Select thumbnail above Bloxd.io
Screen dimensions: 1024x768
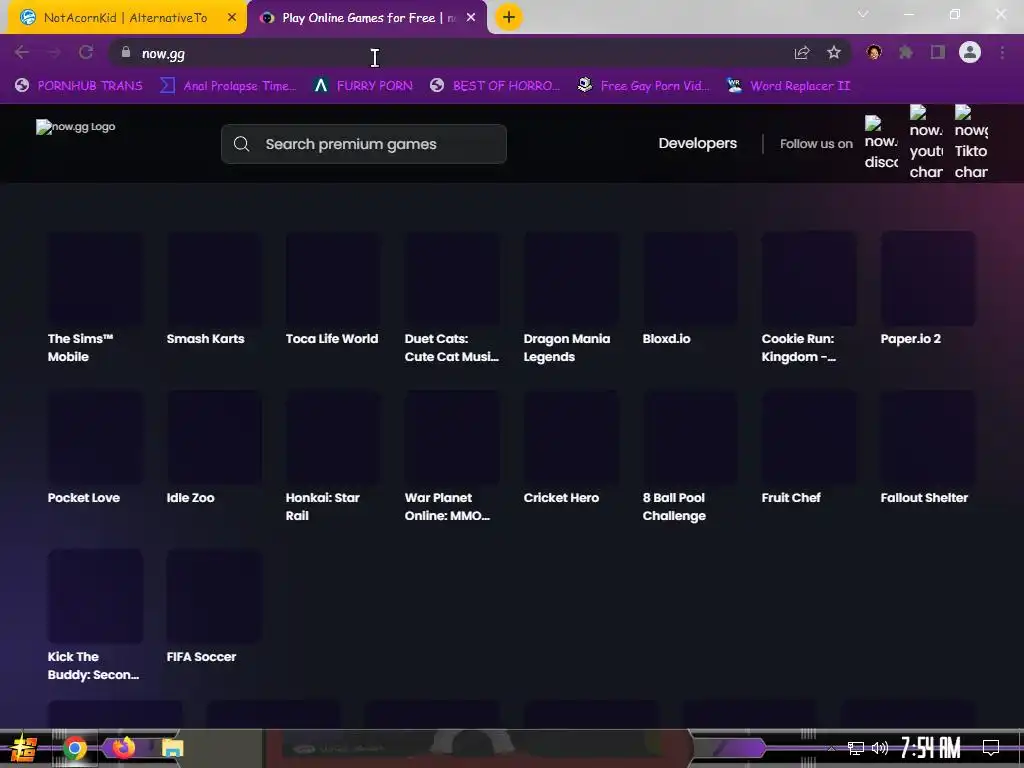(x=690, y=278)
